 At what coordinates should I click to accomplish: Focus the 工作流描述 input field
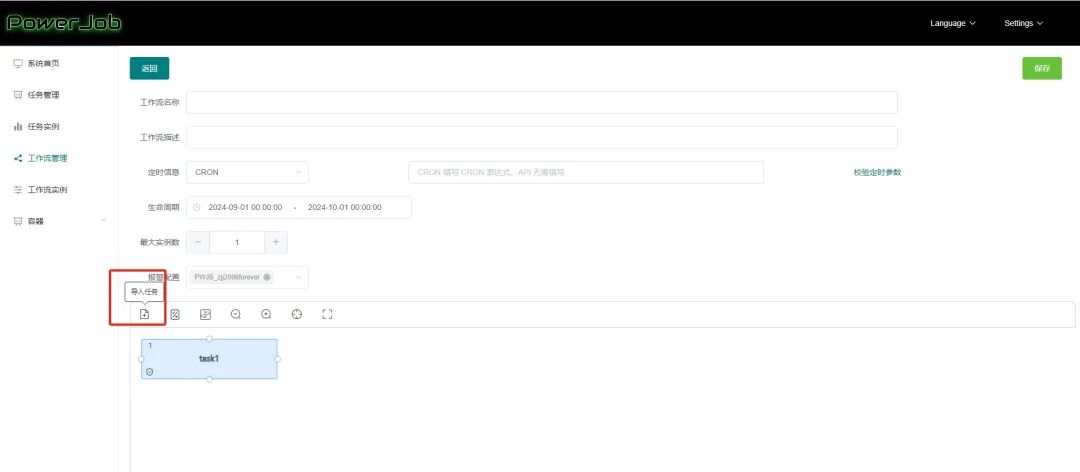click(541, 137)
